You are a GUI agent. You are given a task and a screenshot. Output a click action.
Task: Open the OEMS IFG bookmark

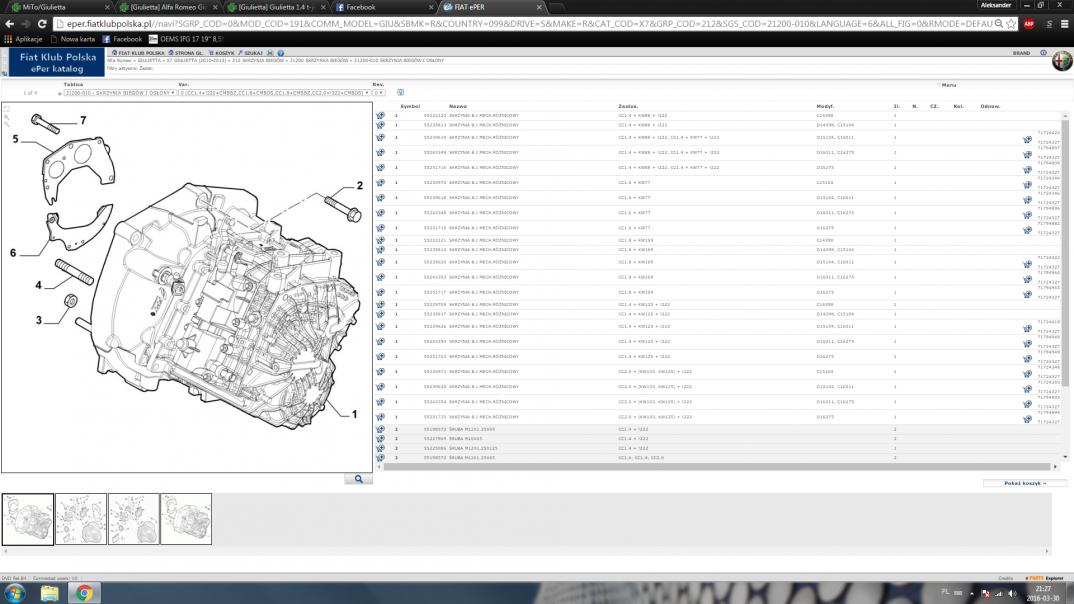pos(186,39)
